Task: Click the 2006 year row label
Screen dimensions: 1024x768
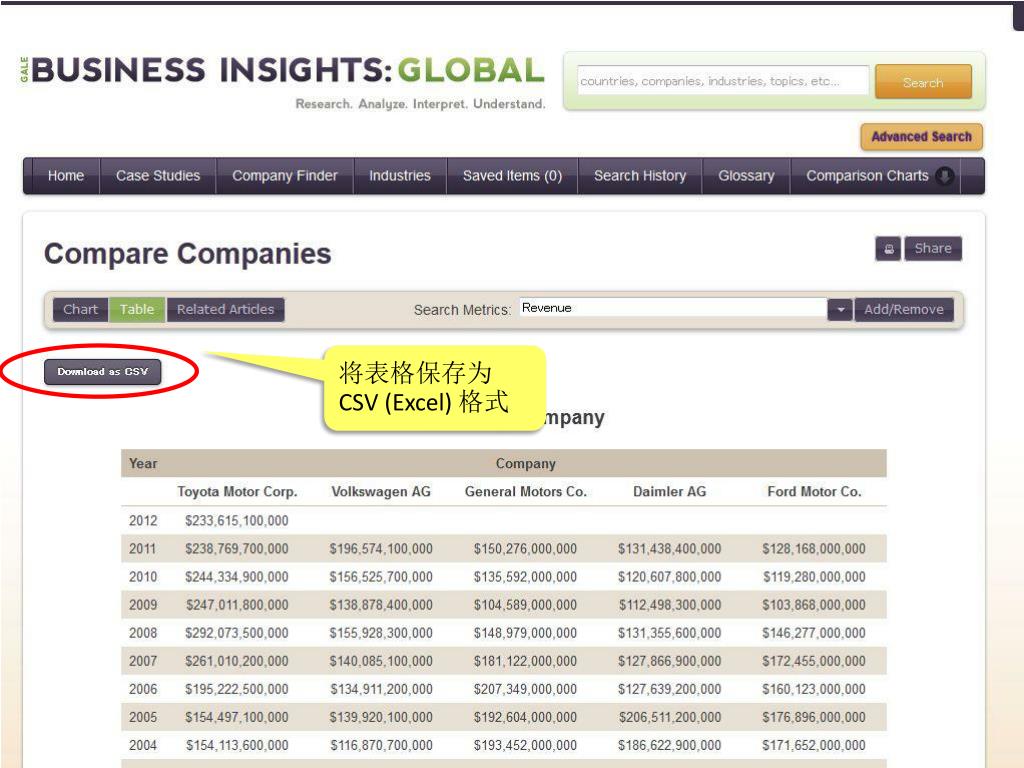Action: [x=143, y=689]
